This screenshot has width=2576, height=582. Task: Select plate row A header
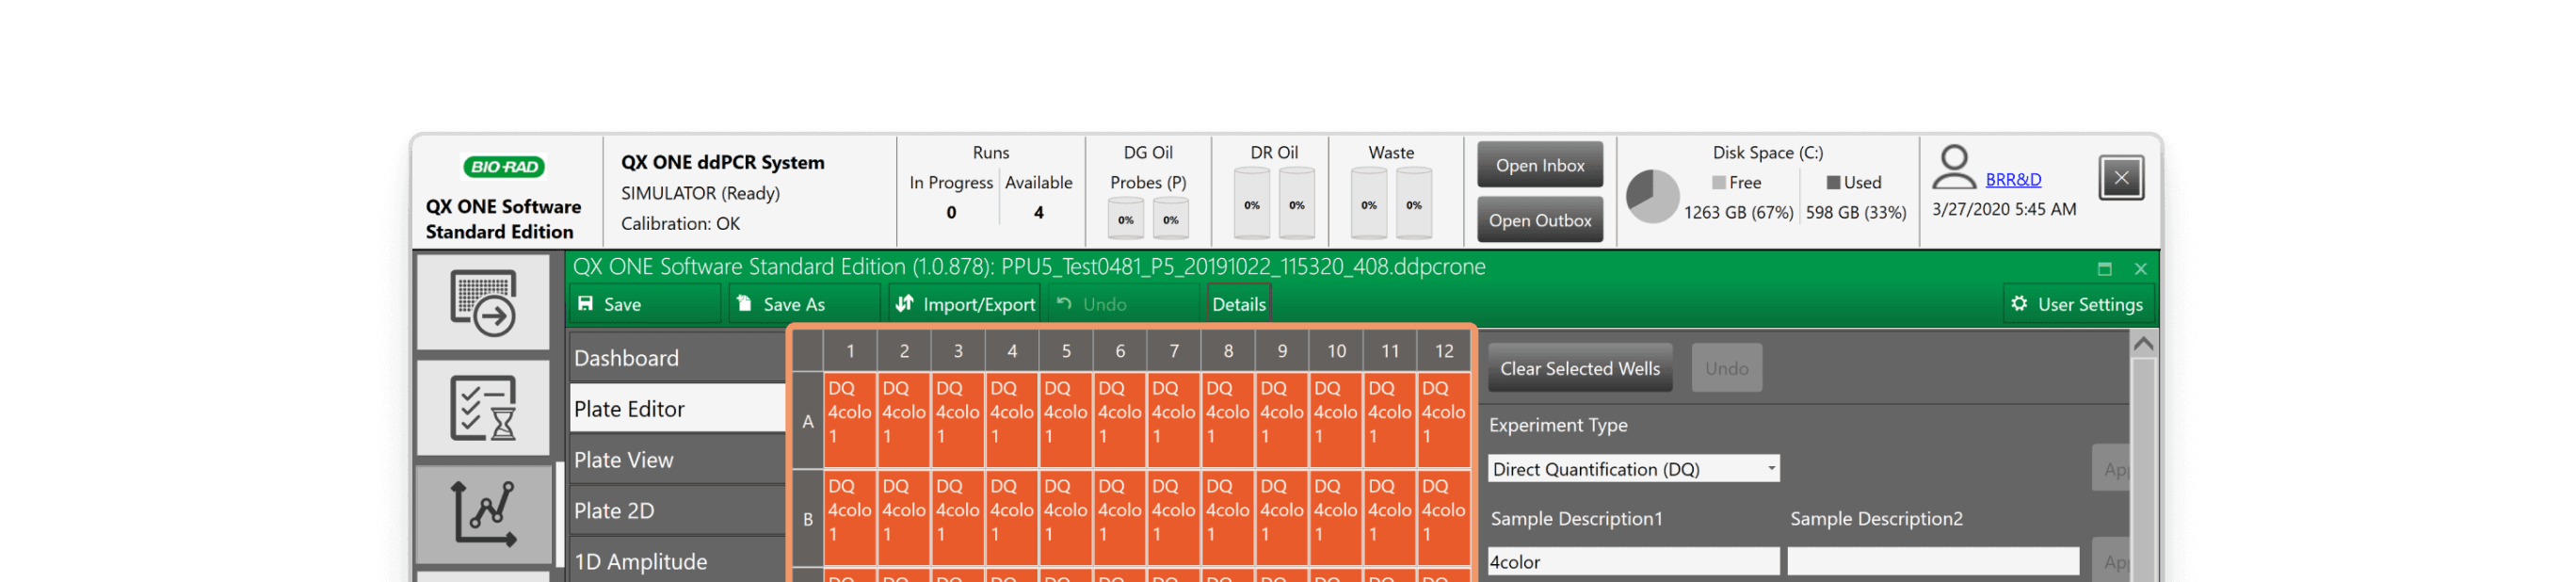[x=808, y=421]
